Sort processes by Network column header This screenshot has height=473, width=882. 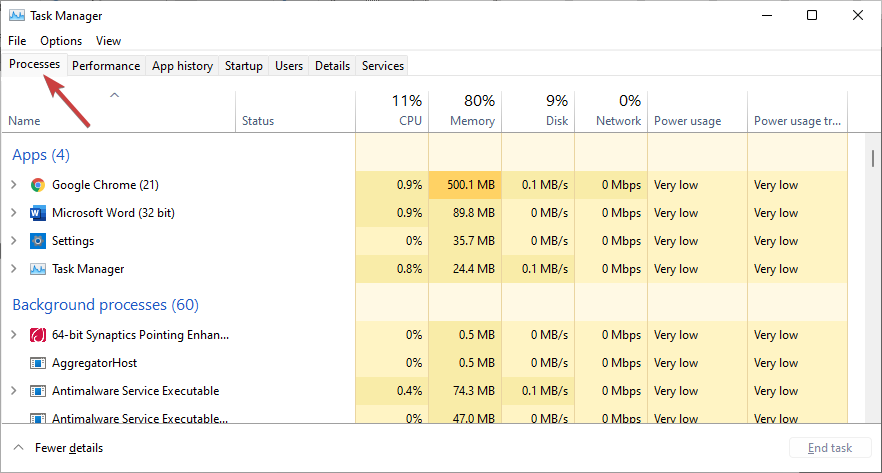tap(611, 111)
